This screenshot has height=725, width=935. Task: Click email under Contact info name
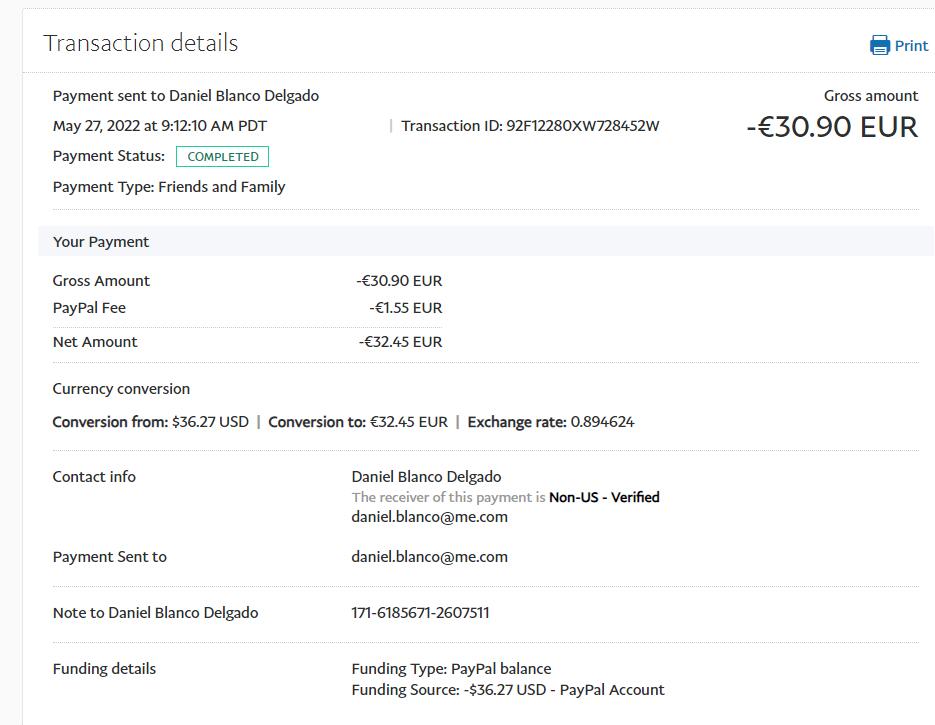click(429, 517)
